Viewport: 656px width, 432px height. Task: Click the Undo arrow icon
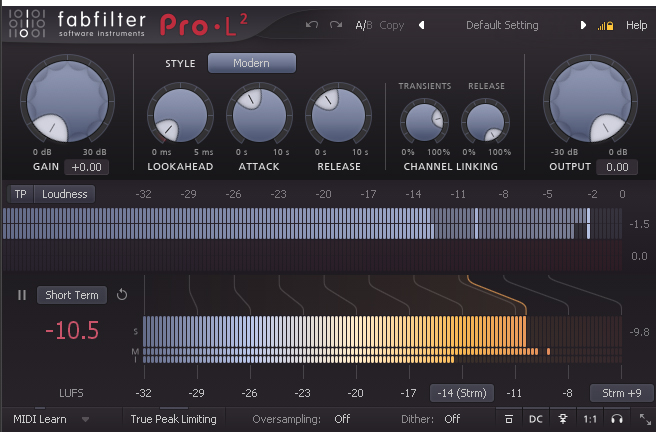pyautogui.click(x=311, y=25)
